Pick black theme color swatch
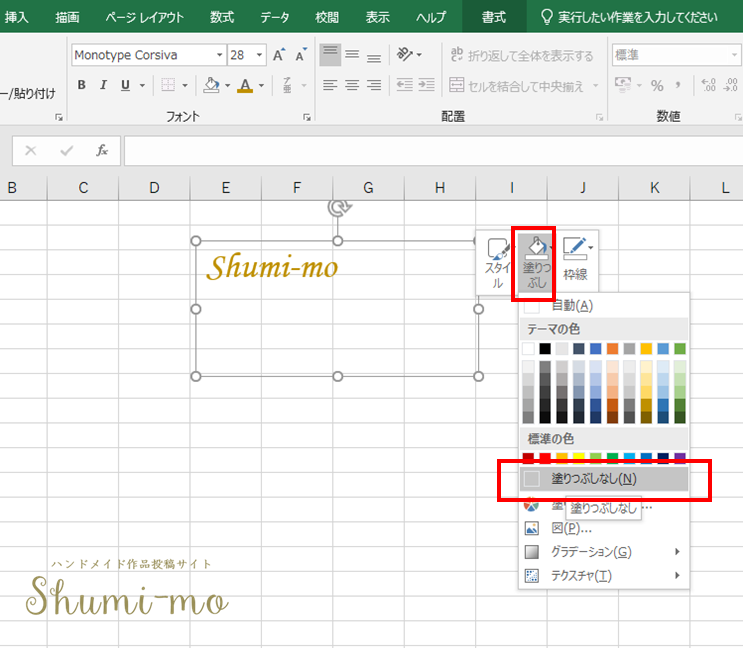743x648 pixels. pyautogui.click(x=545, y=349)
